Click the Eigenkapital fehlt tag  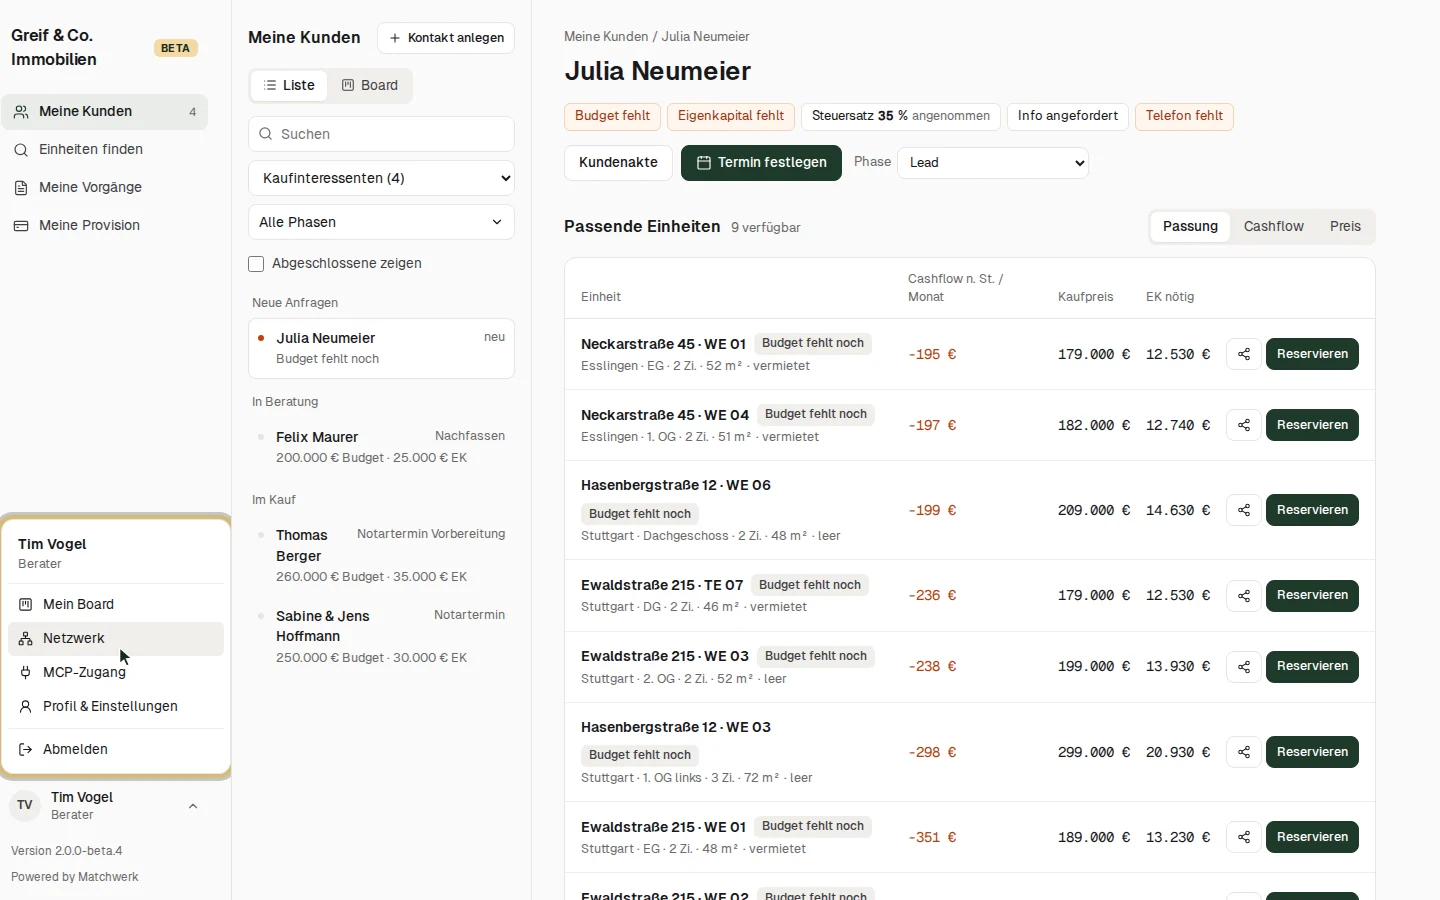click(731, 116)
